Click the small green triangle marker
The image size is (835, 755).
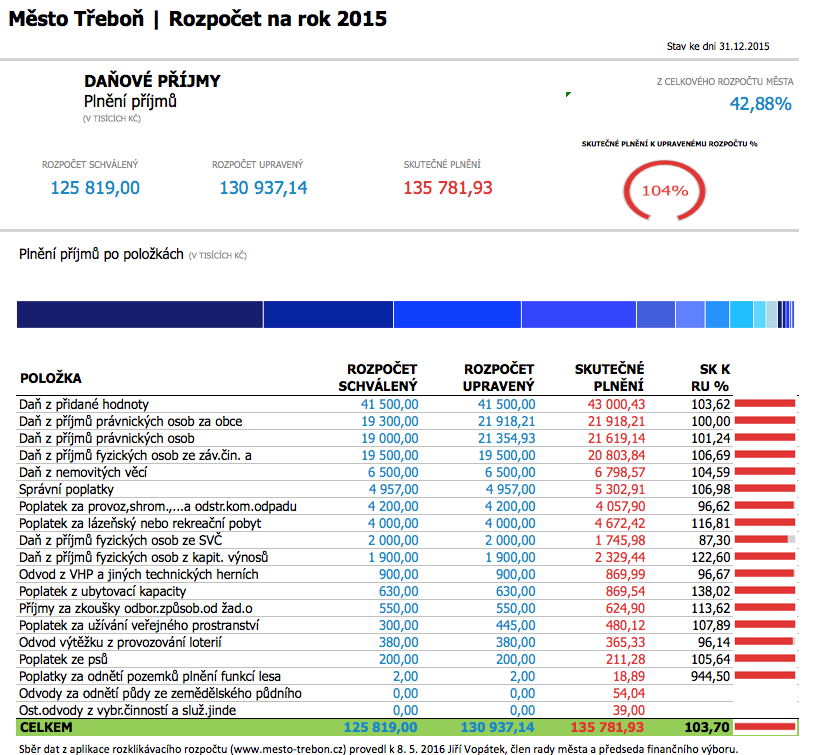pos(568,95)
